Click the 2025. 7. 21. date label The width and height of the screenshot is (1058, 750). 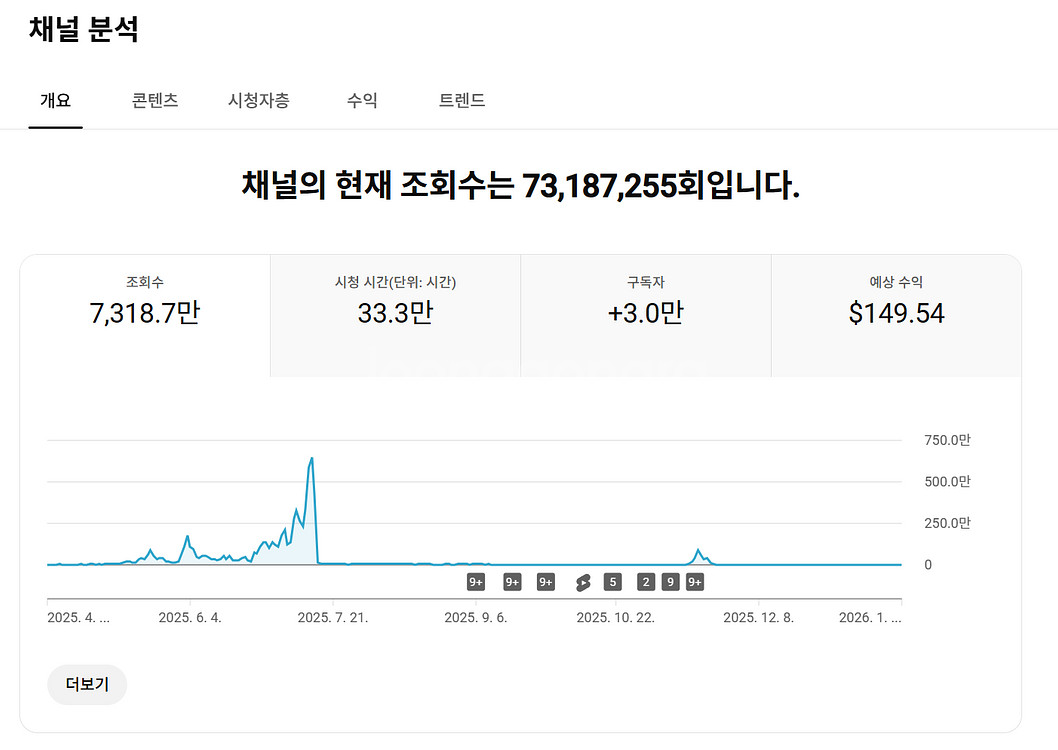coord(333,618)
